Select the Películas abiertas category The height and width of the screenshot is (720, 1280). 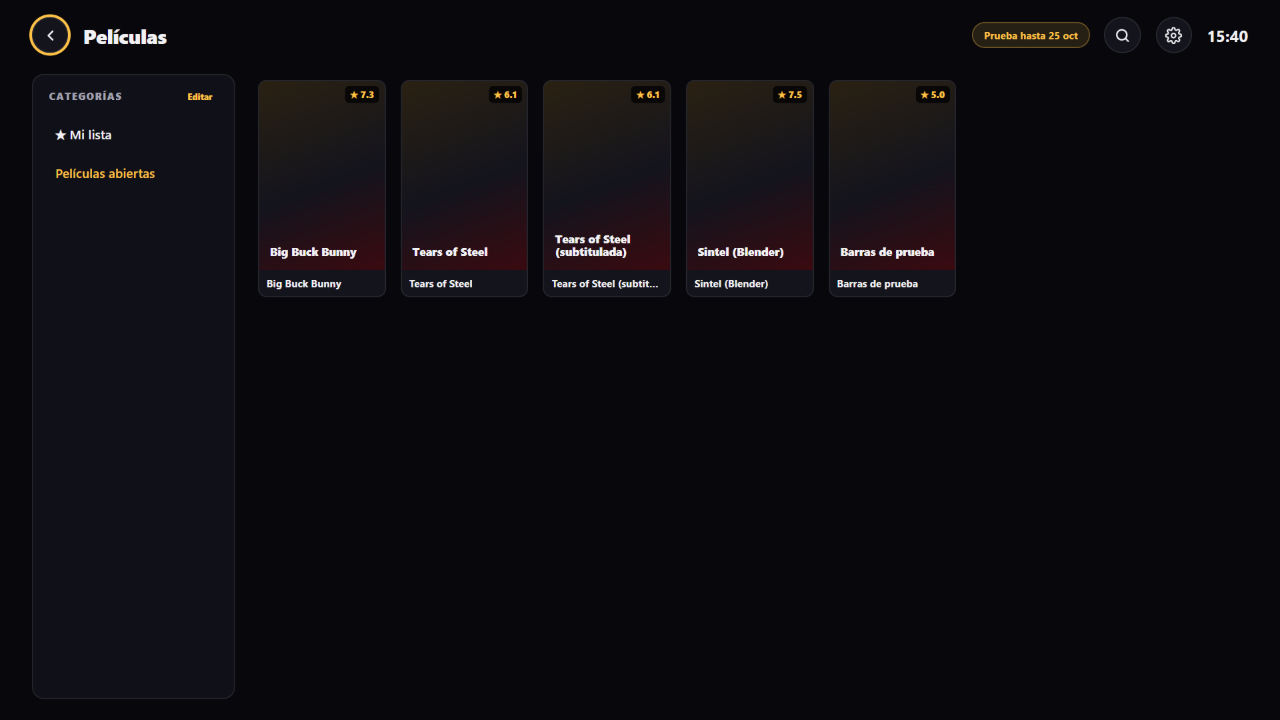click(133, 174)
